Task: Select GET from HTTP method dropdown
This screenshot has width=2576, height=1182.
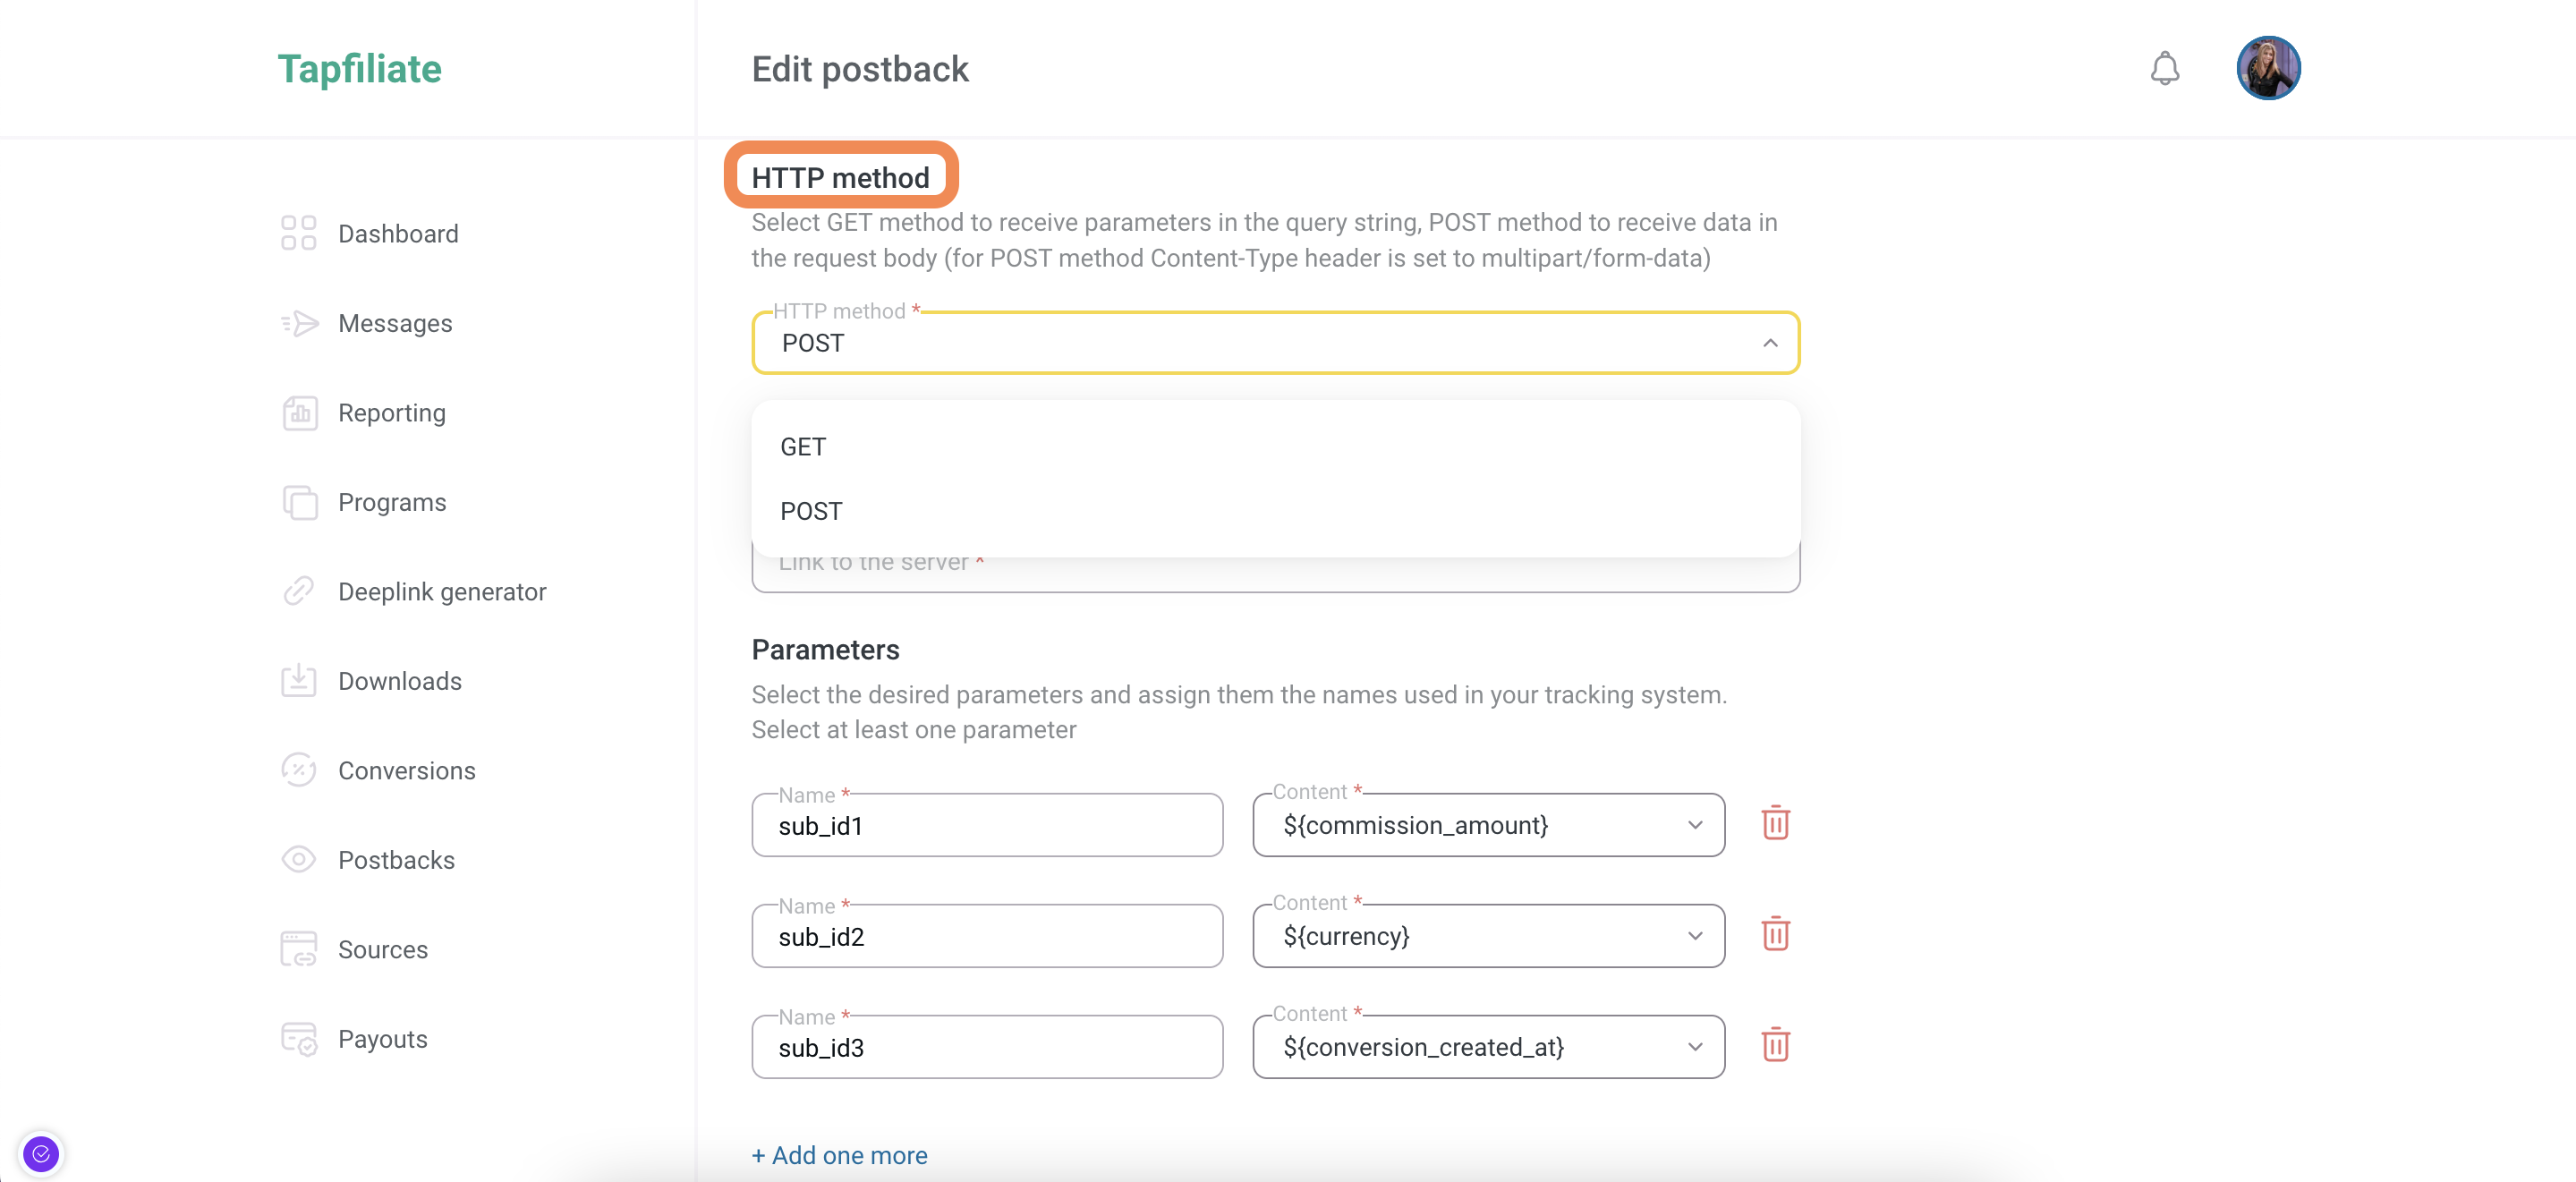Action: pos(803,446)
